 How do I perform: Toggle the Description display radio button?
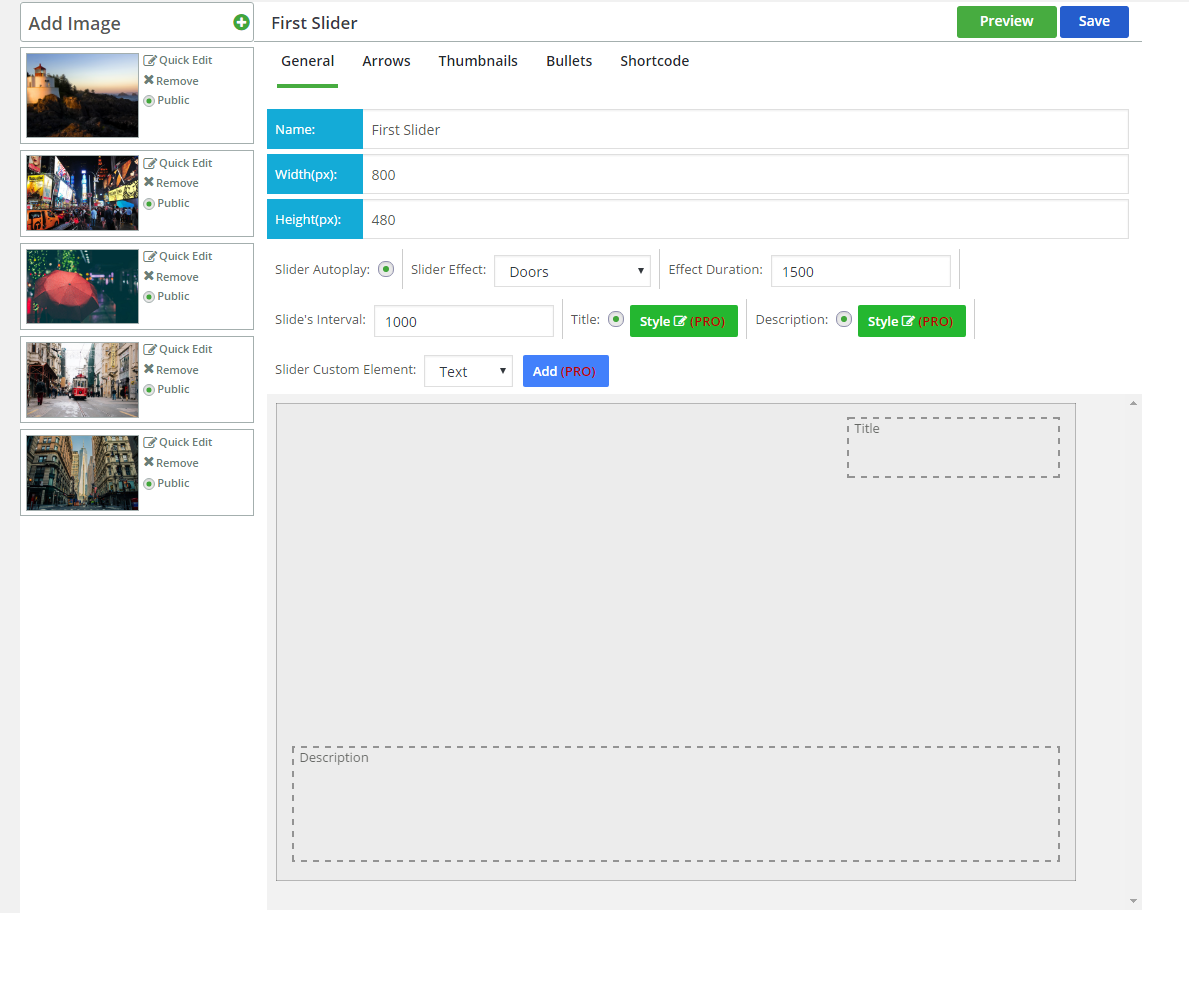844,319
